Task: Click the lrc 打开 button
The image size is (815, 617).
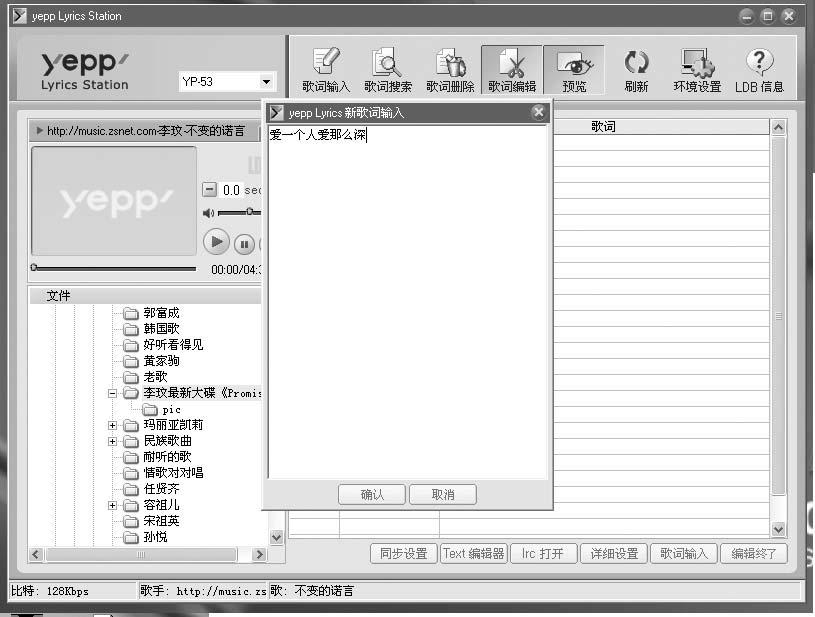Action: point(543,554)
